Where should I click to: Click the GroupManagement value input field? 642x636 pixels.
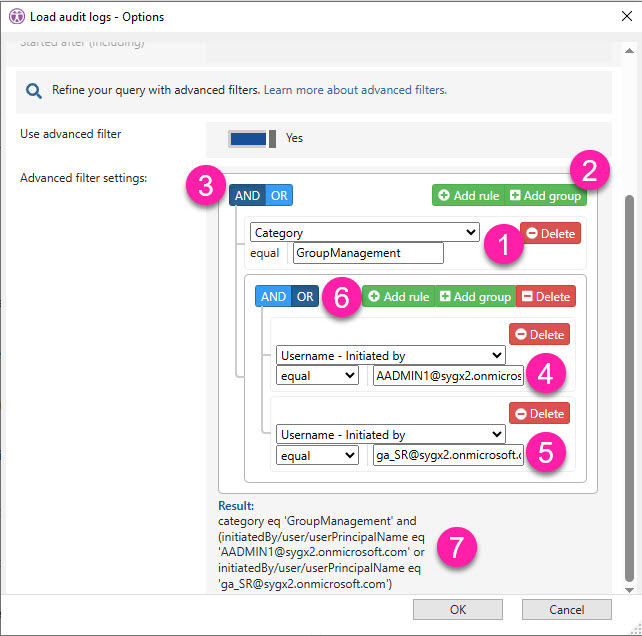367,253
